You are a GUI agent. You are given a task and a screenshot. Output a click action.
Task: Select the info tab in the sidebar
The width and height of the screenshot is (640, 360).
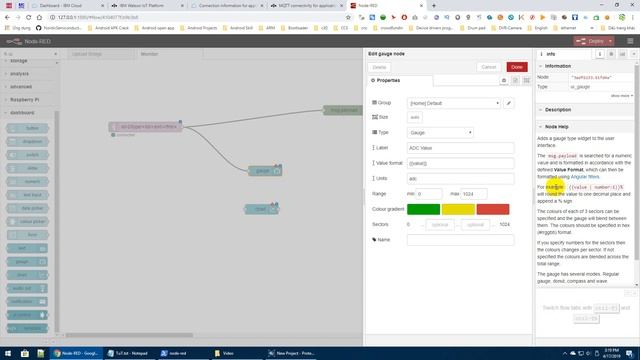click(564, 54)
